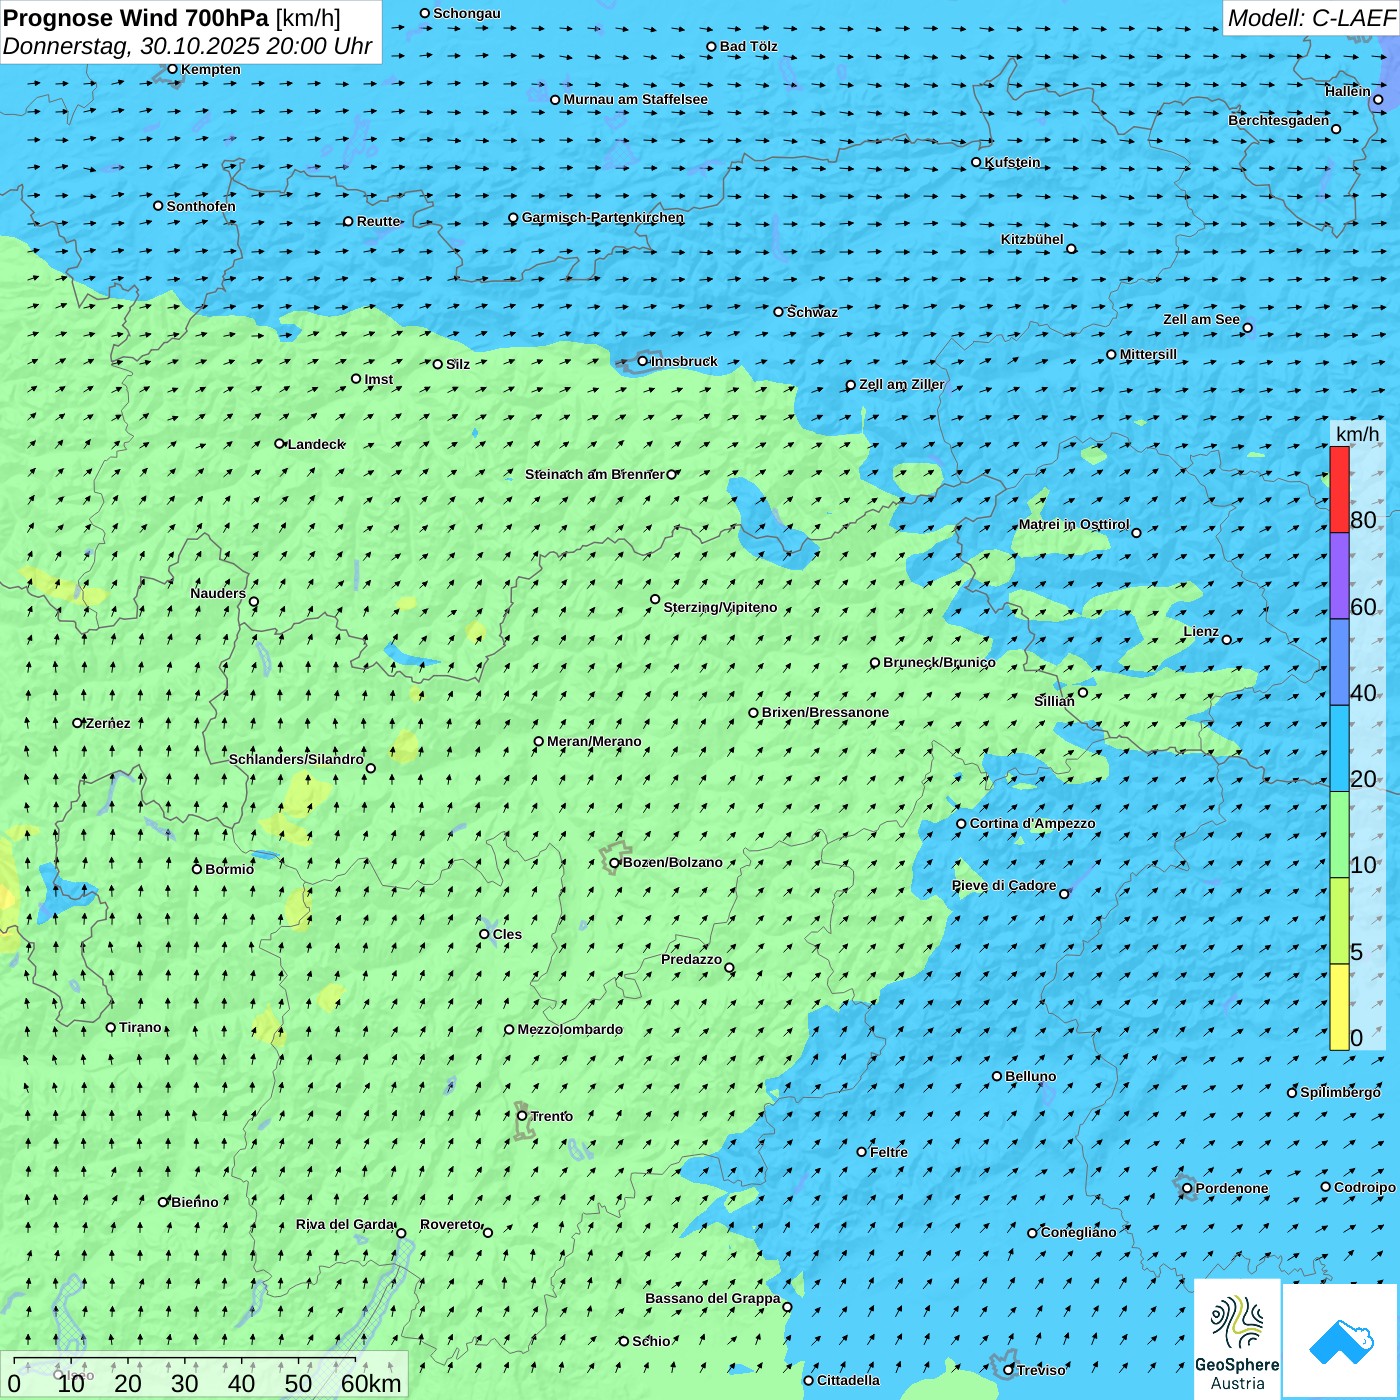Click the forecast date 'Donnerstag, 30.10.2025 20:00 Uhr'
Image resolution: width=1400 pixels, height=1400 pixels.
[187, 46]
